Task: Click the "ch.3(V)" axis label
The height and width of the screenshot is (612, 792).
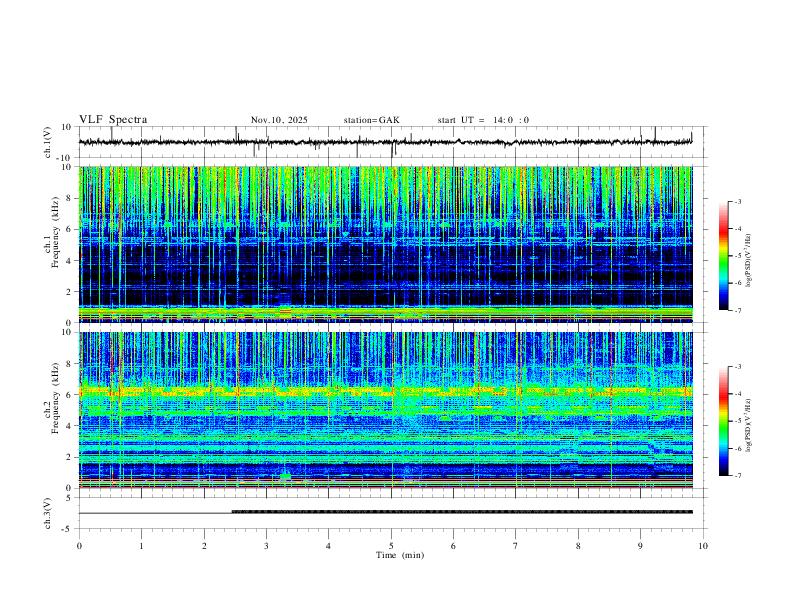Action: [x=48, y=513]
